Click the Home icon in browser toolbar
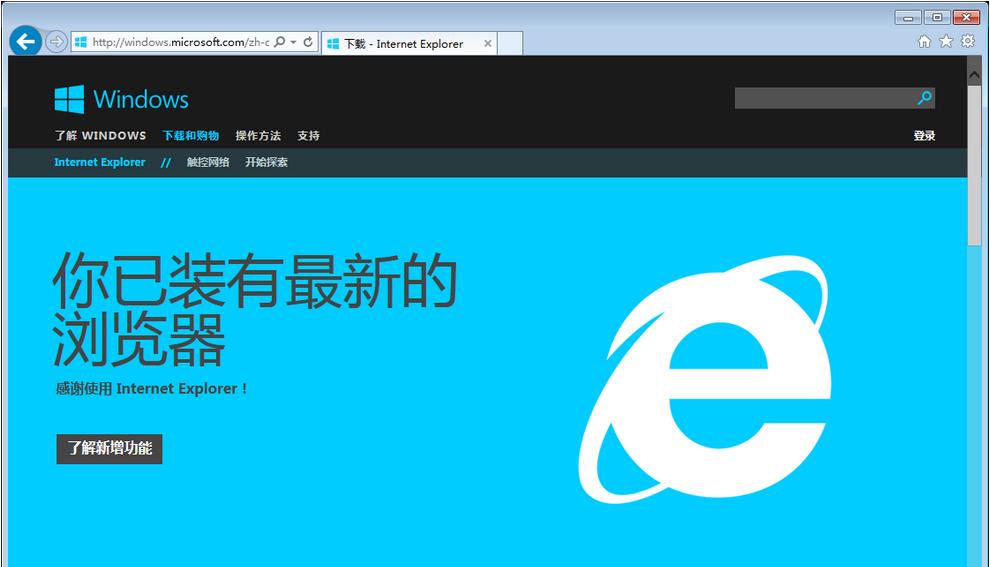 pos(924,41)
